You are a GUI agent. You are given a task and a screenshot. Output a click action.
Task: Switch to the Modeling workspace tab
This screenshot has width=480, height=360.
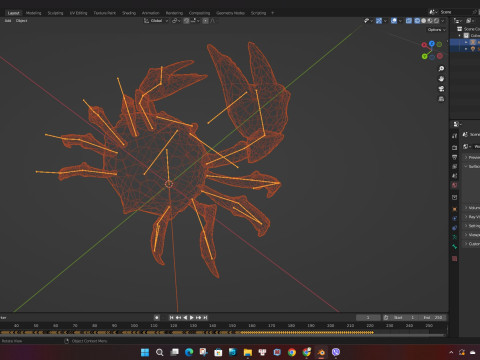[33, 13]
